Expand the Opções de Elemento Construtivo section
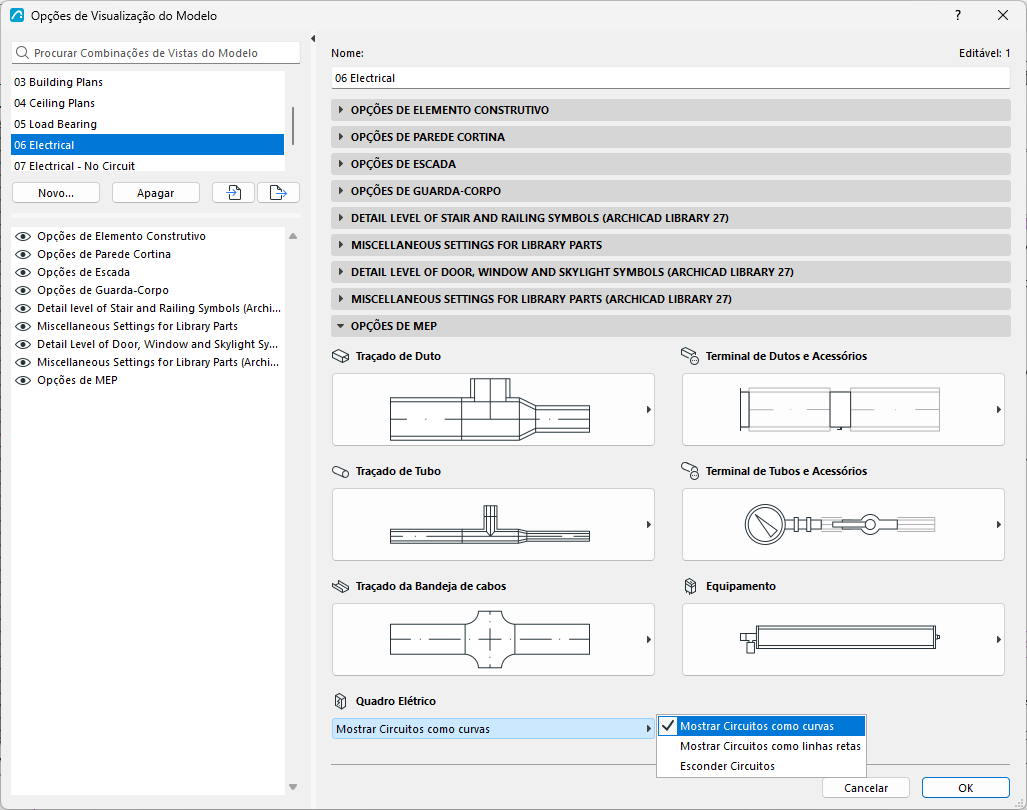 tap(671, 110)
